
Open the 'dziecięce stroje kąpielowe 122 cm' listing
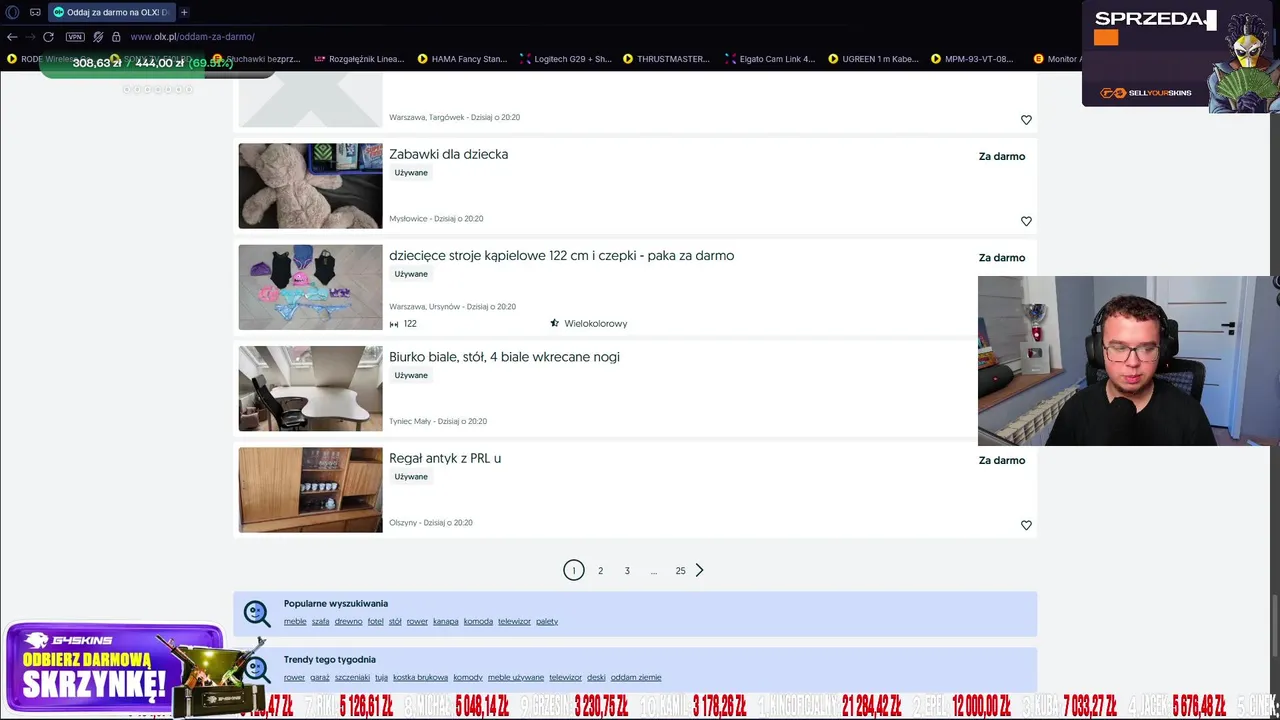click(x=561, y=255)
